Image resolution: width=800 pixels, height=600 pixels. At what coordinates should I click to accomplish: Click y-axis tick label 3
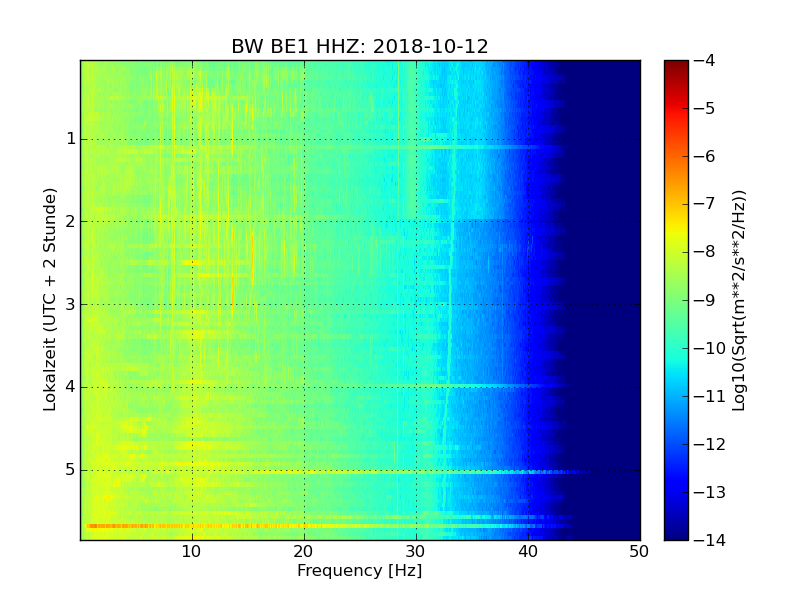[x=71, y=304]
